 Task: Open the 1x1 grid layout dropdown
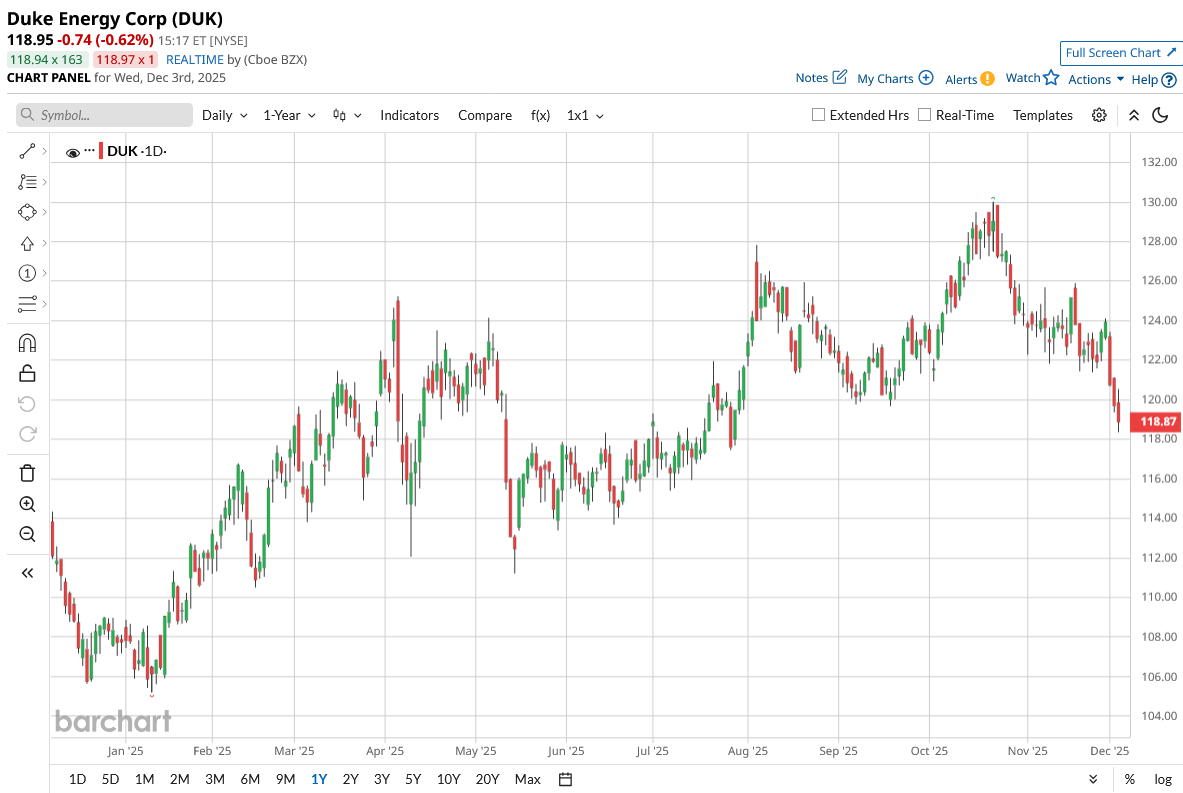pos(585,115)
